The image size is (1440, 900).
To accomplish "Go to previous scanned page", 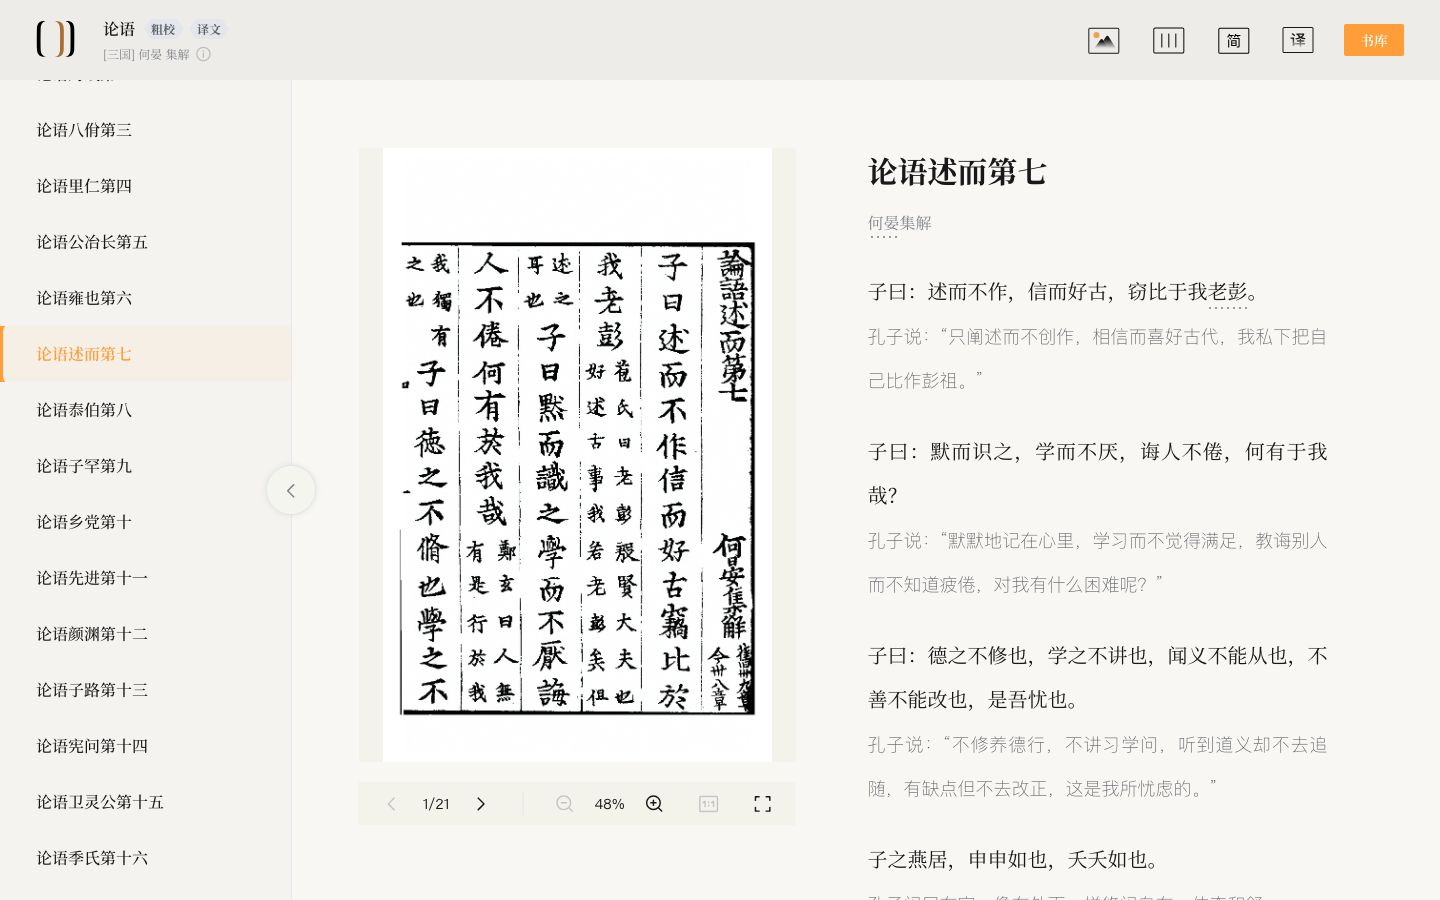I will click(392, 804).
